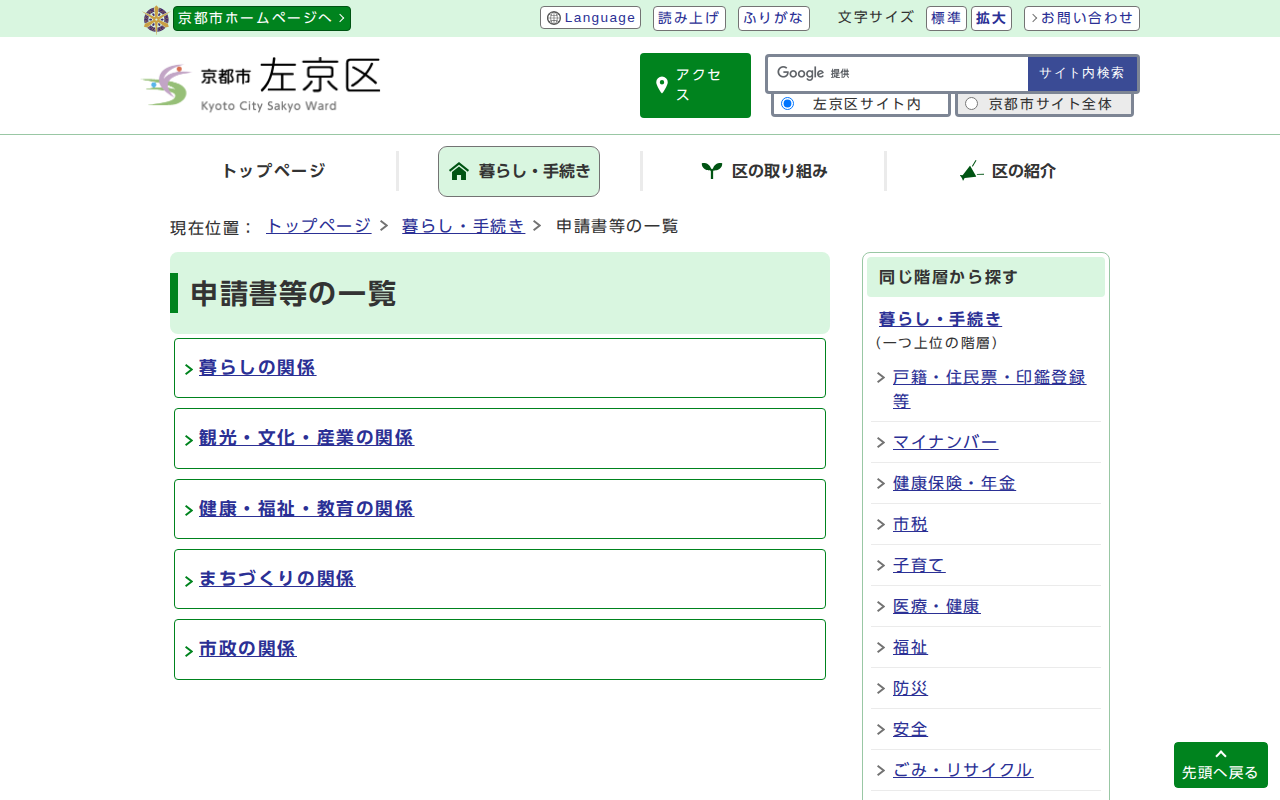The width and height of the screenshot is (1280, 800).
Task: Follow the トップページ breadcrumb link
Action: point(318,226)
